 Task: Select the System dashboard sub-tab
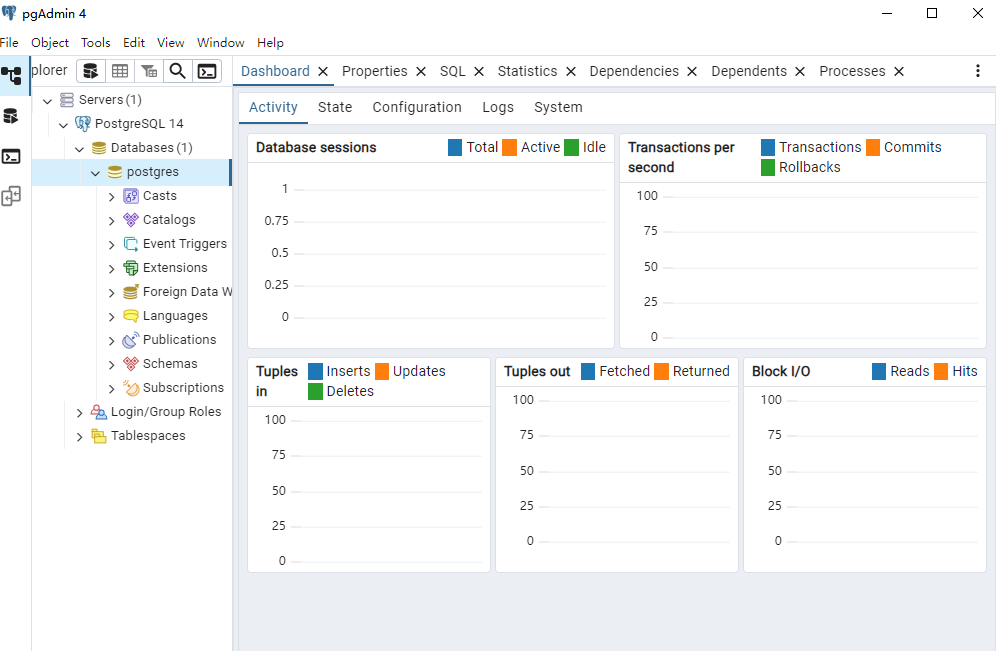[x=558, y=107]
